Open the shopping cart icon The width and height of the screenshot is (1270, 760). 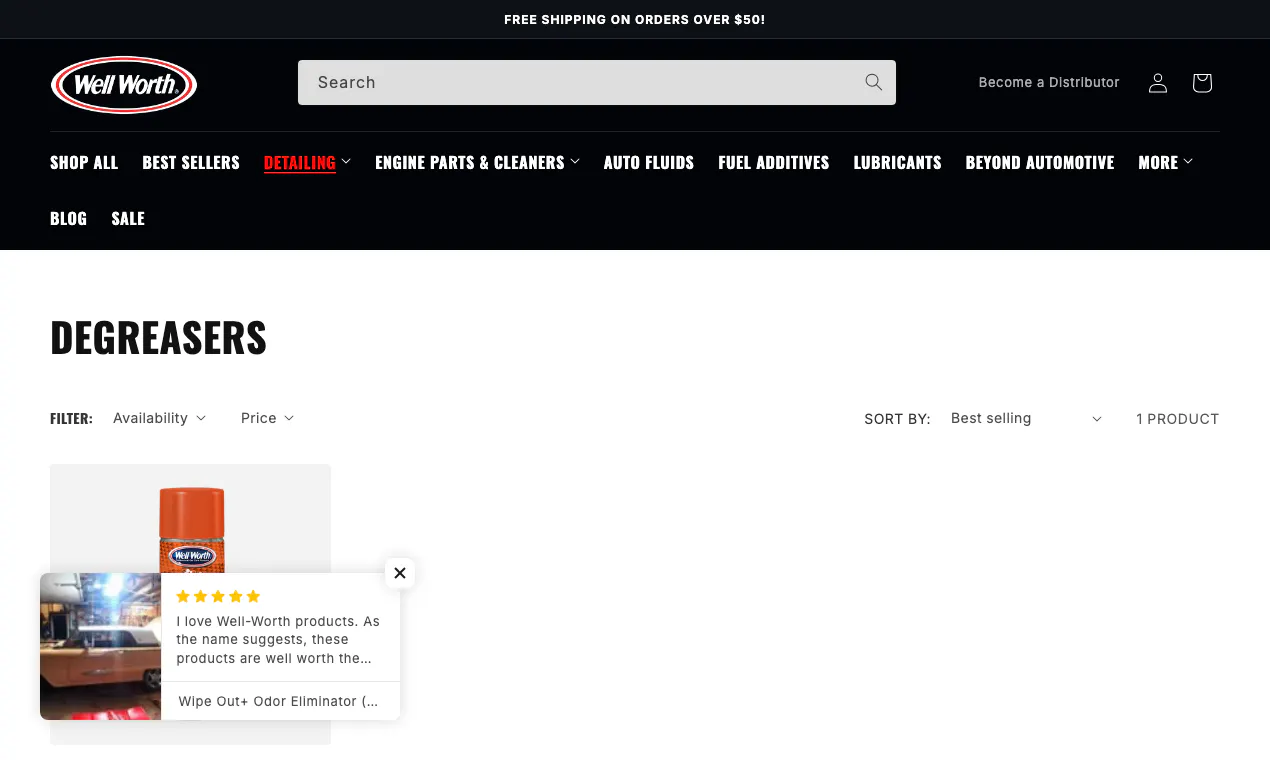coord(1202,83)
